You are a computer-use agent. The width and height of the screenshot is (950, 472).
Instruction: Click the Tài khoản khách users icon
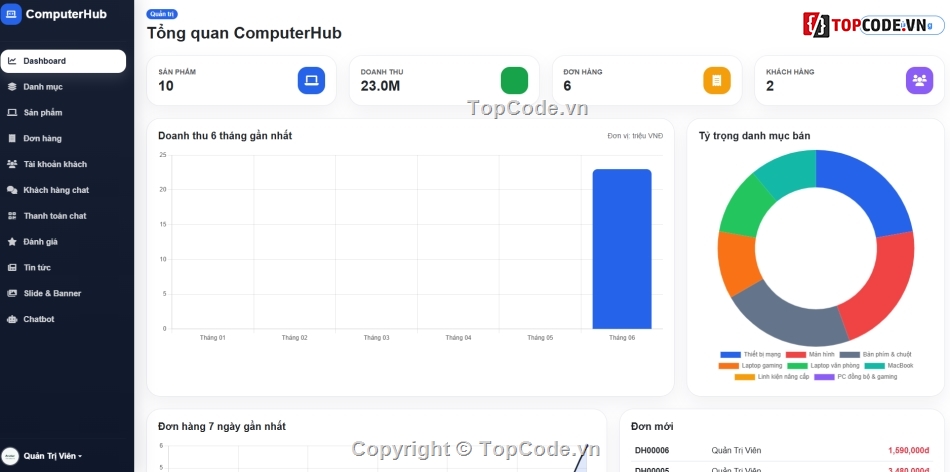click(x=12, y=164)
